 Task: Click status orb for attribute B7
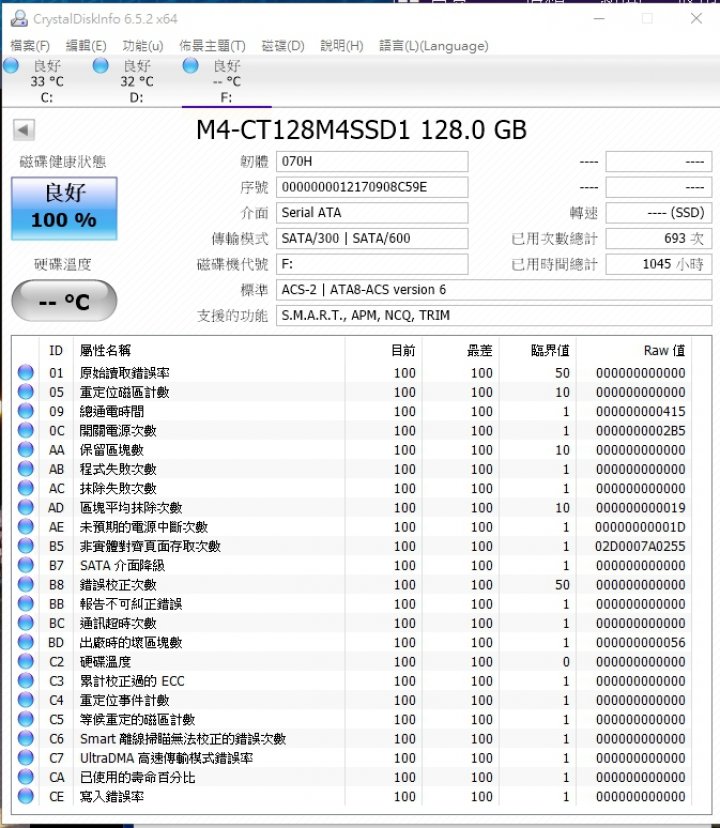click(25, 565)
